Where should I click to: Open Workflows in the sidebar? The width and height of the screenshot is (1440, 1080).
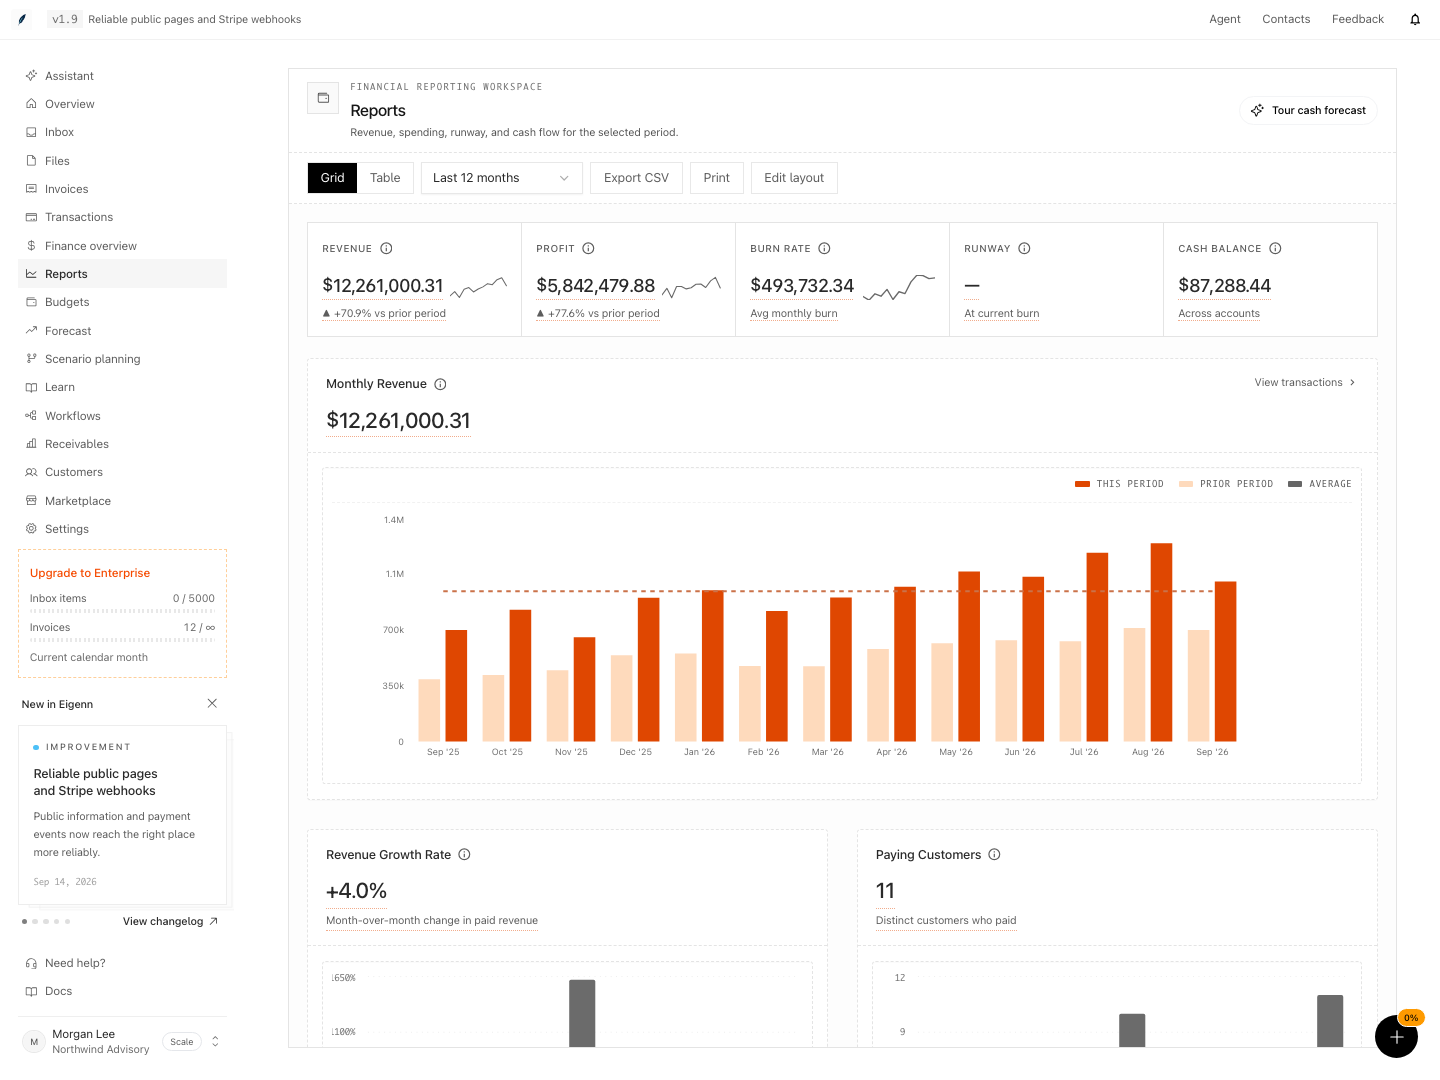[x=122, y=416]
